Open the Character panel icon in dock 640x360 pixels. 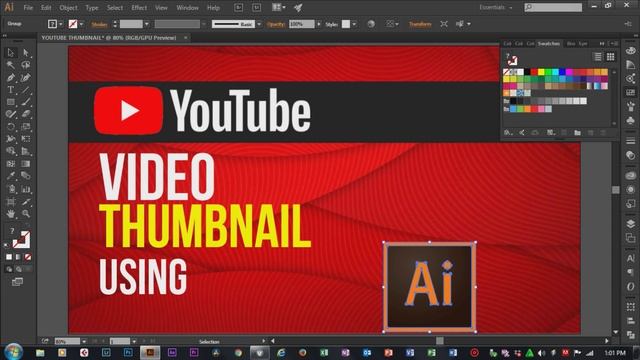click(x=631, y=258)
